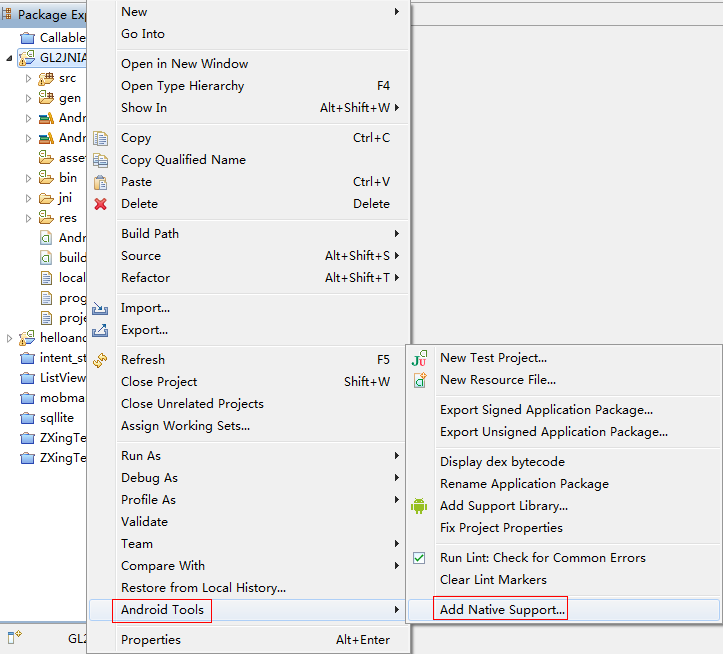Open the New submenu arrow
Viewport: 723px width, 654px height.
click(x=397, y=12)
